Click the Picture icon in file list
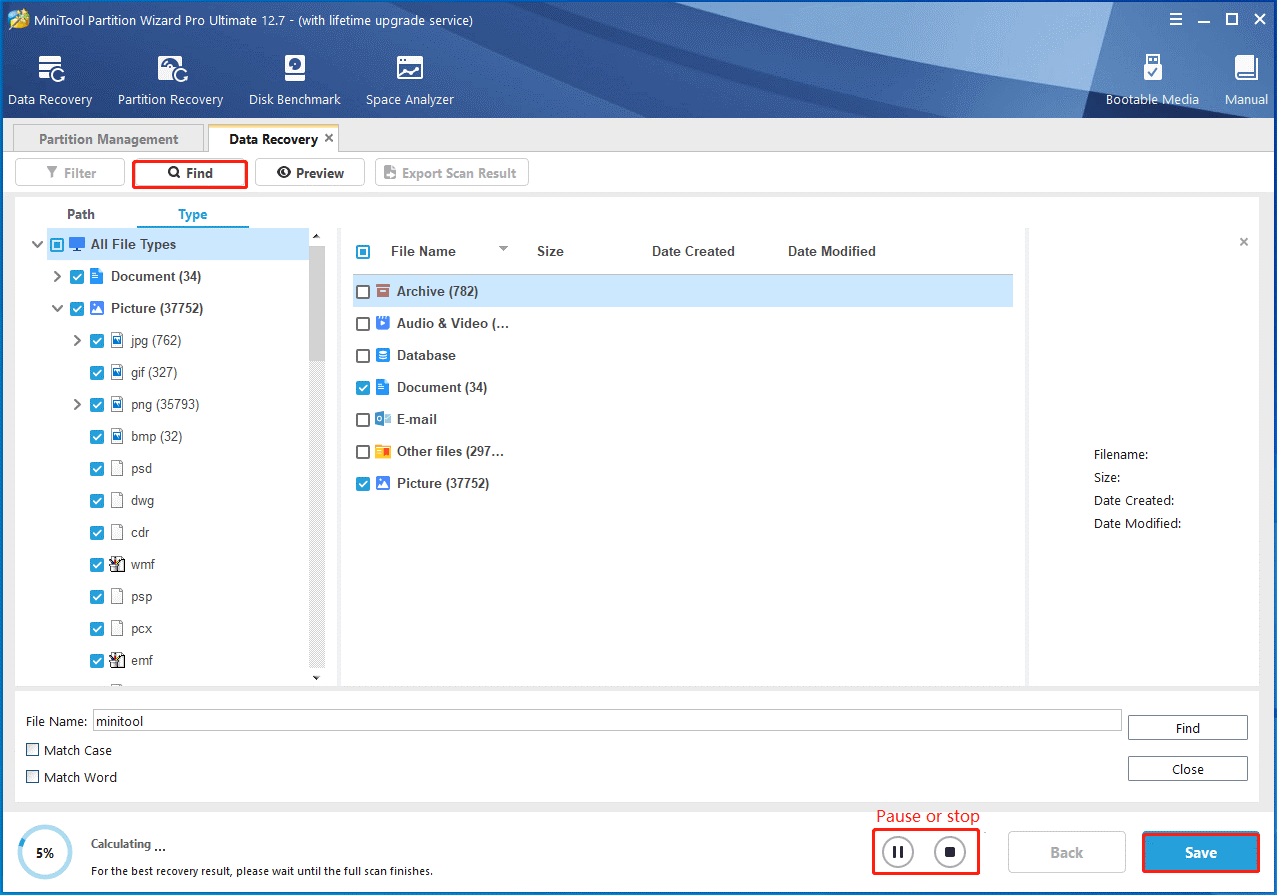 point(382,483)
